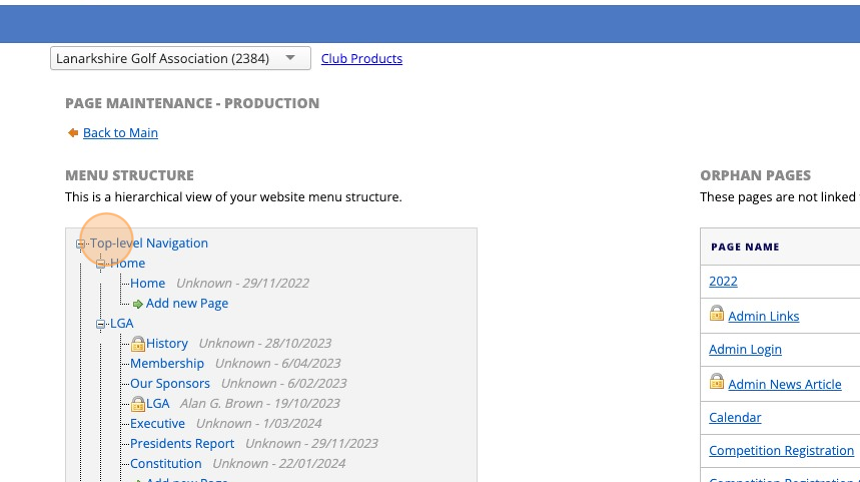This screenshot has width=860, height=482.
Task: Collapse the Top-level Navigation tree node
Action: (80, 244)
